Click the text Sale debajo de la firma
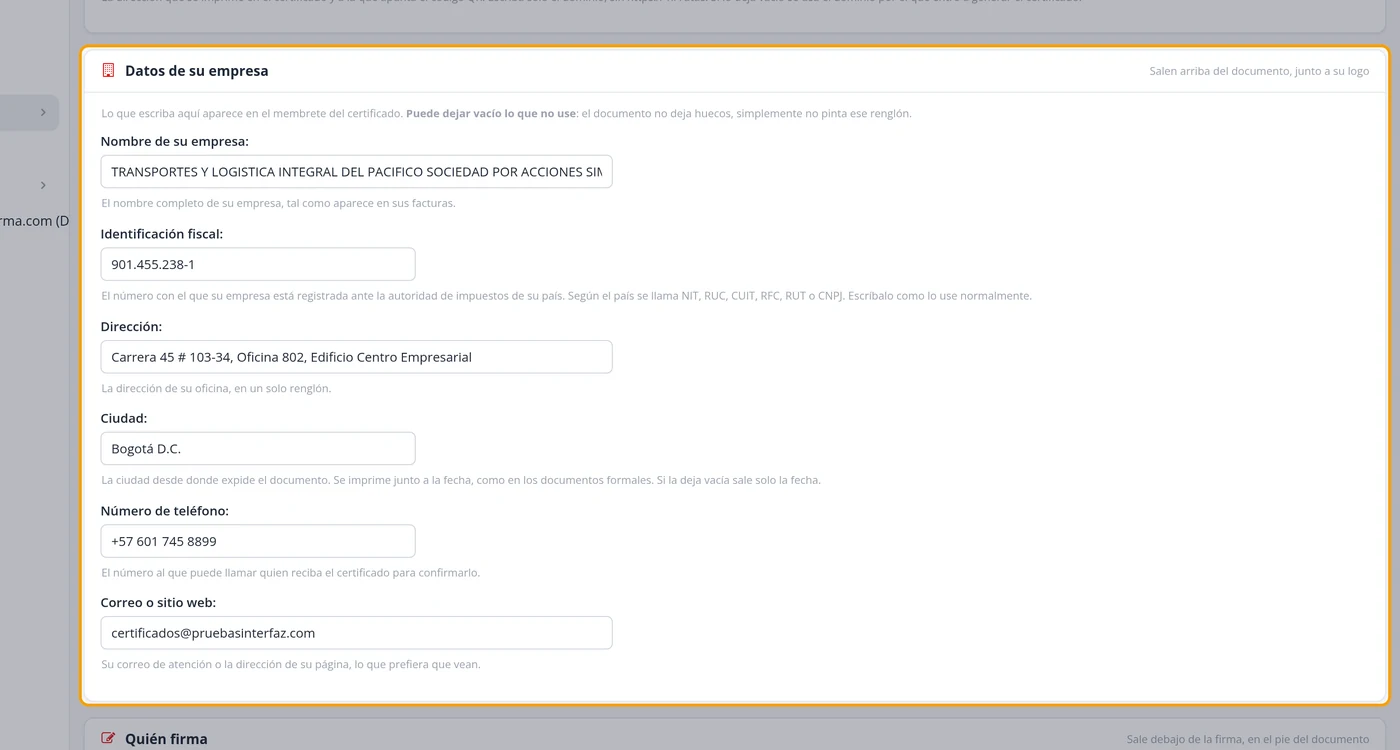1400x750 pixels. tap(1247, 740)
